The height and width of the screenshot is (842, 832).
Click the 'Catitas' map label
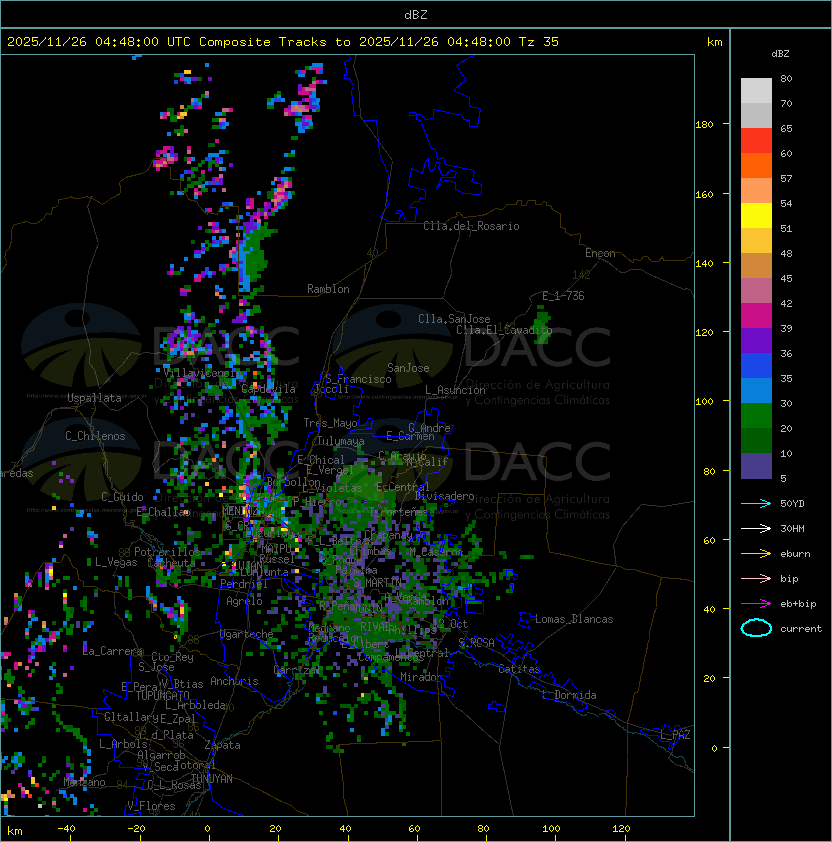coord(519,669)
